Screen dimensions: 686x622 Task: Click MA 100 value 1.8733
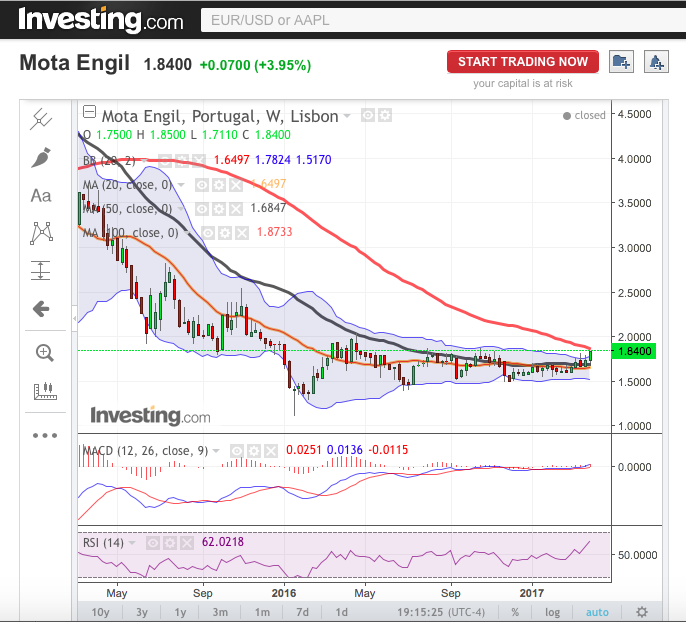click(x=274, y=232)
